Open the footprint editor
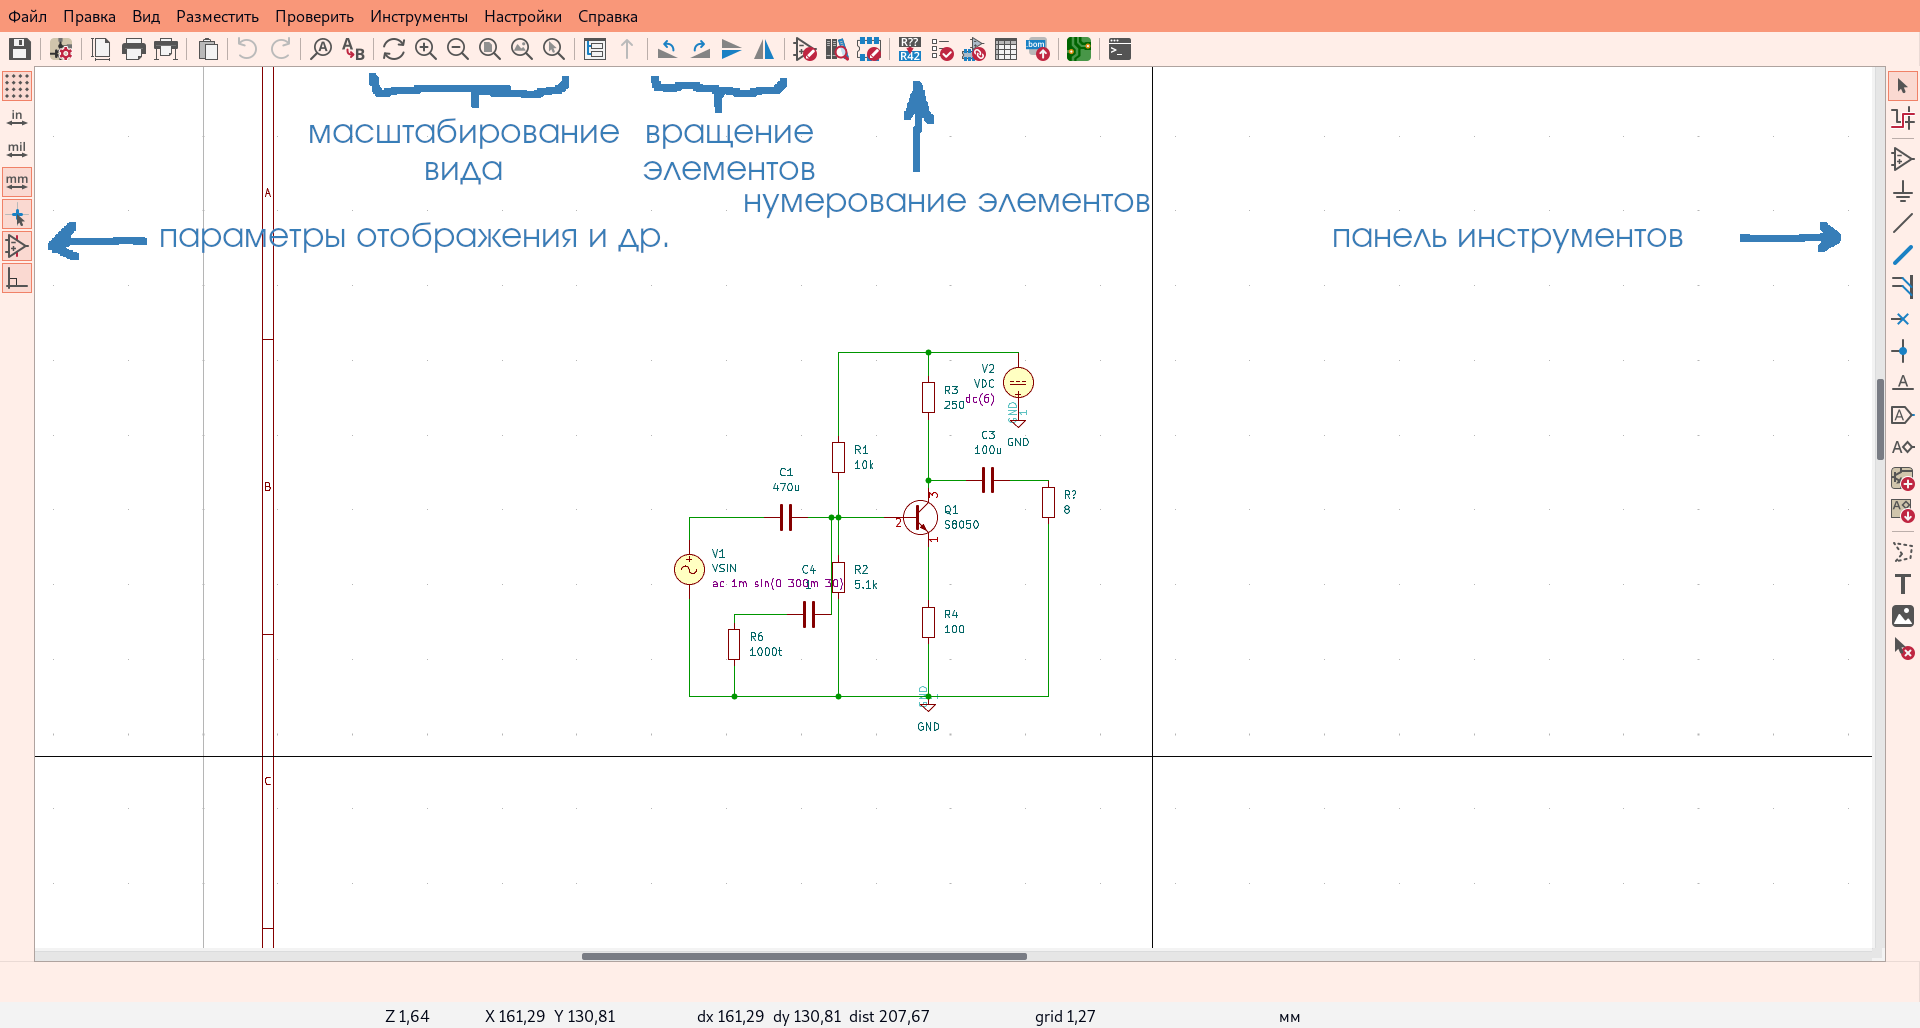The height and width of the screenshot is (1028, 1920). click(x=869, y=49)
